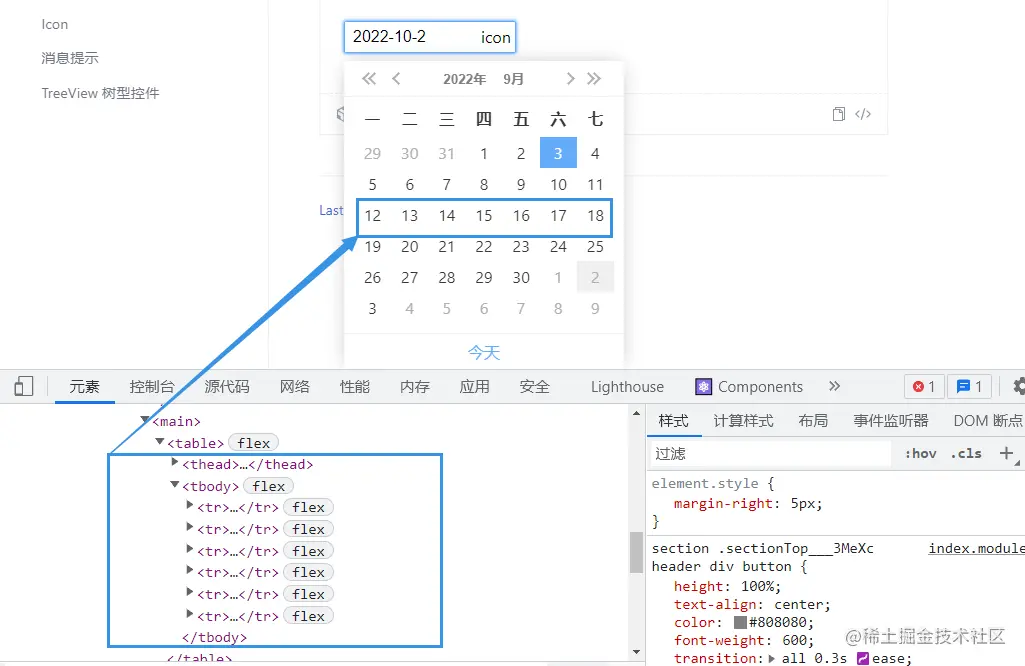Expand the thead node

(x=175, y=463)
